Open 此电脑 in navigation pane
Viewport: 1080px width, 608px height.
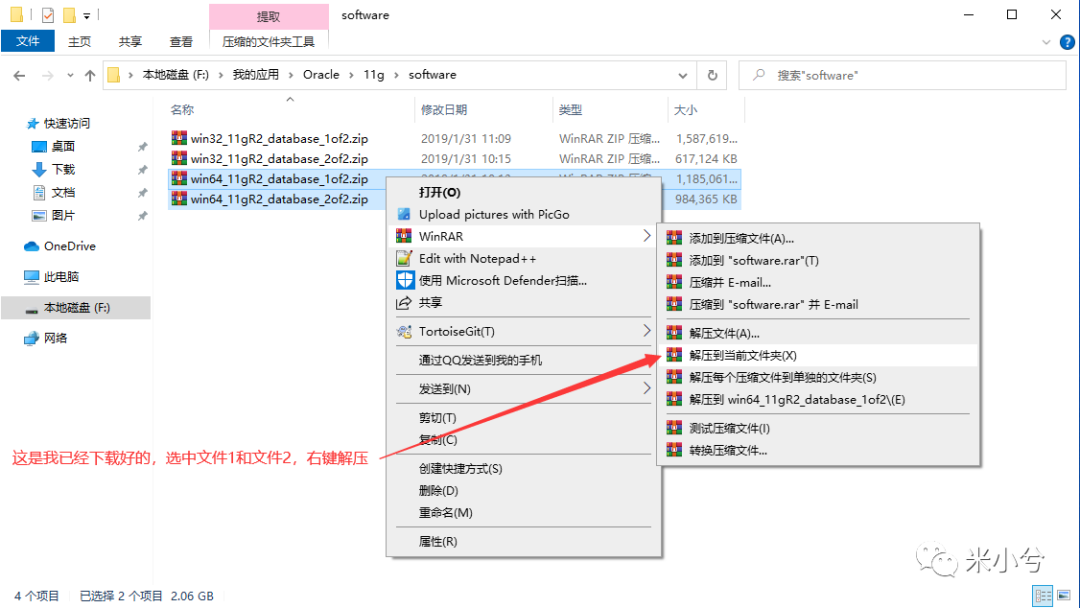pyautogui.click(x=61, y=277)
